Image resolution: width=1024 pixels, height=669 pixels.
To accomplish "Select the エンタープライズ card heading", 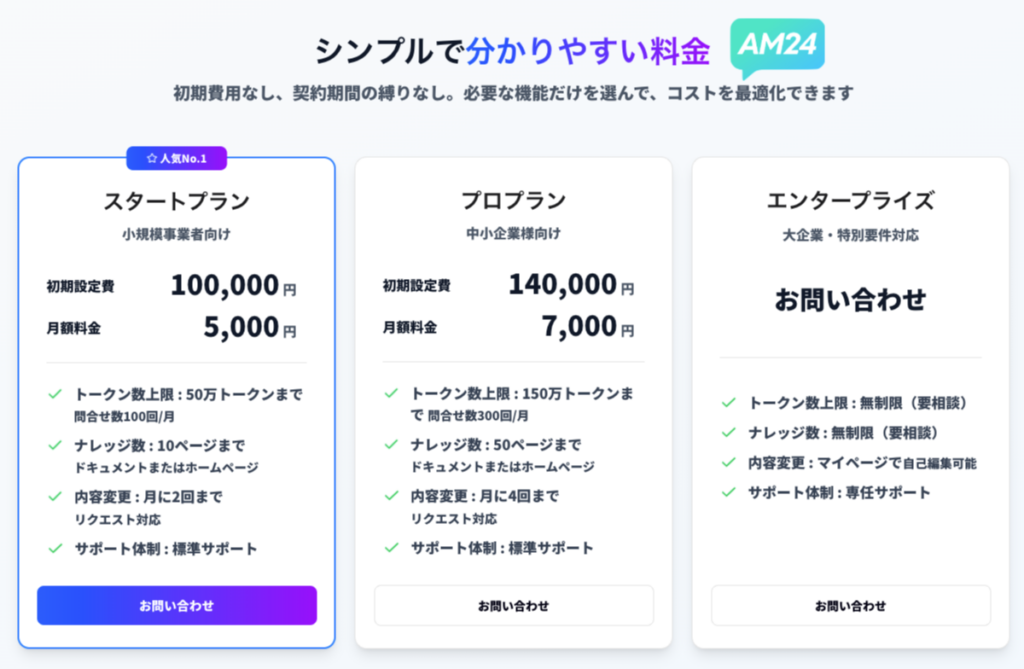I will pos(850,201).
